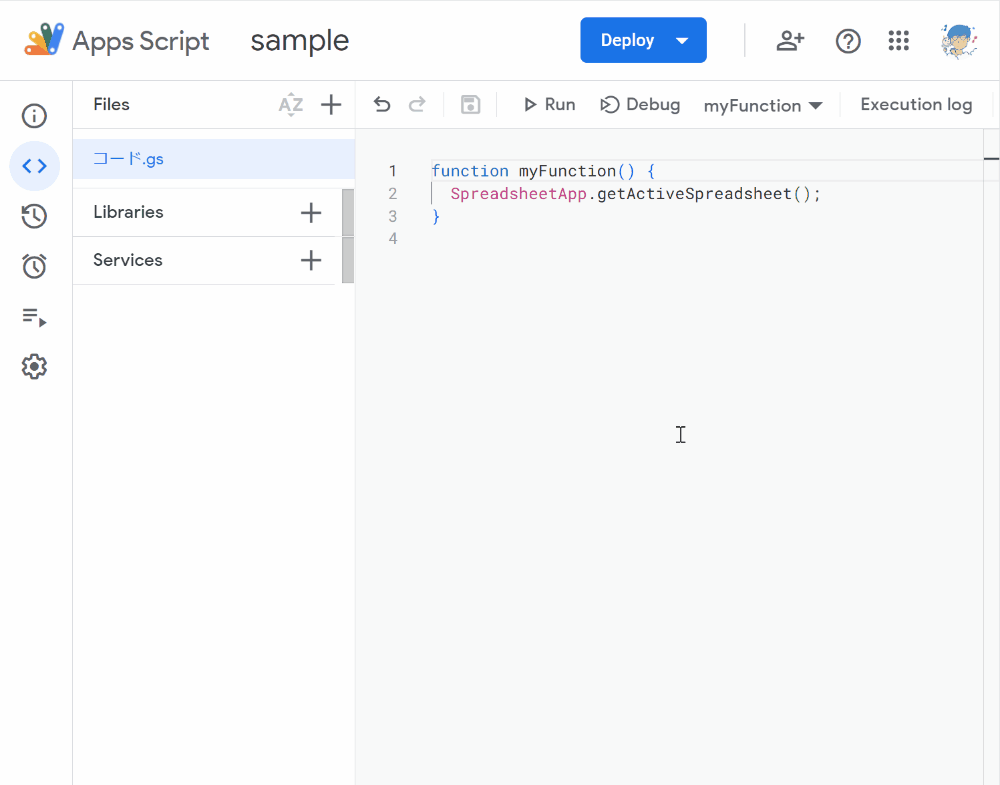Click line number 4 in the gutter

tap(393, 238)
